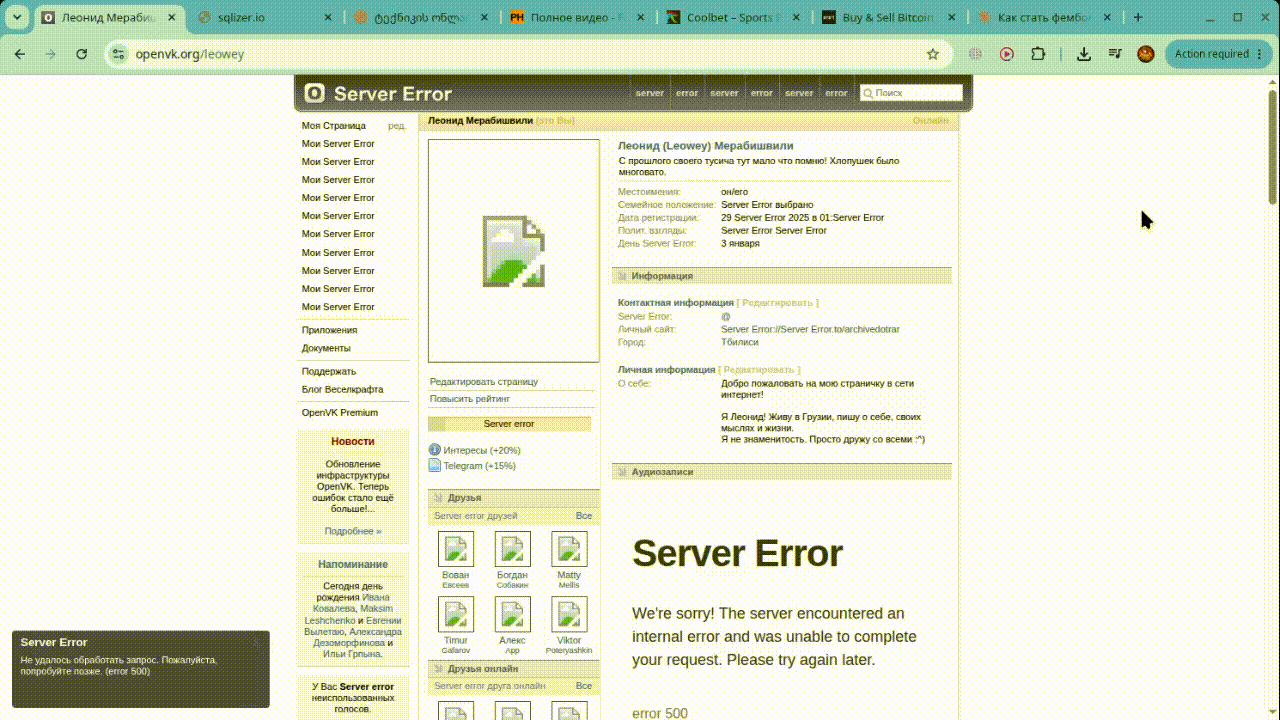Screen dimensions: 1280x720
Task: Open the Chrome downloads panel
Action: [1084, 54]
